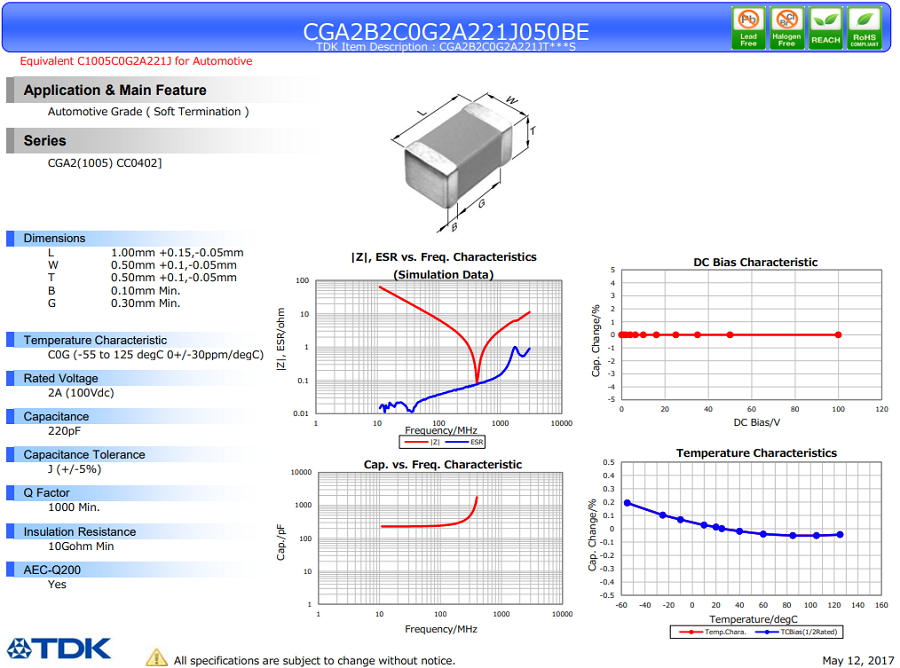Viewport: 900px width, 668px height.
Task: Click the G dimension 0.30mm Min.
Action: click(x=145, y=303)
